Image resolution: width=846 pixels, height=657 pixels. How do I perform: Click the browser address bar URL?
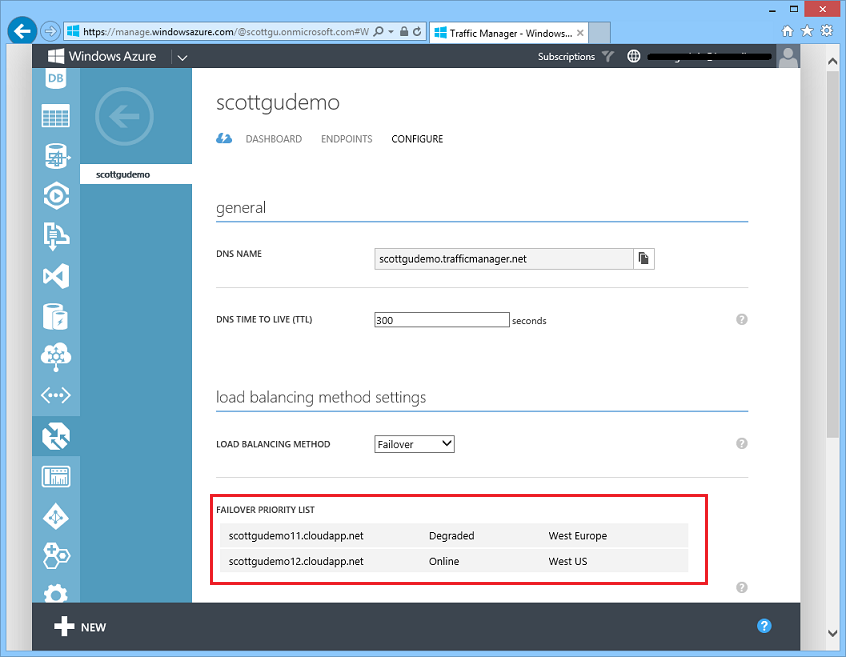(x=226, y=32)
